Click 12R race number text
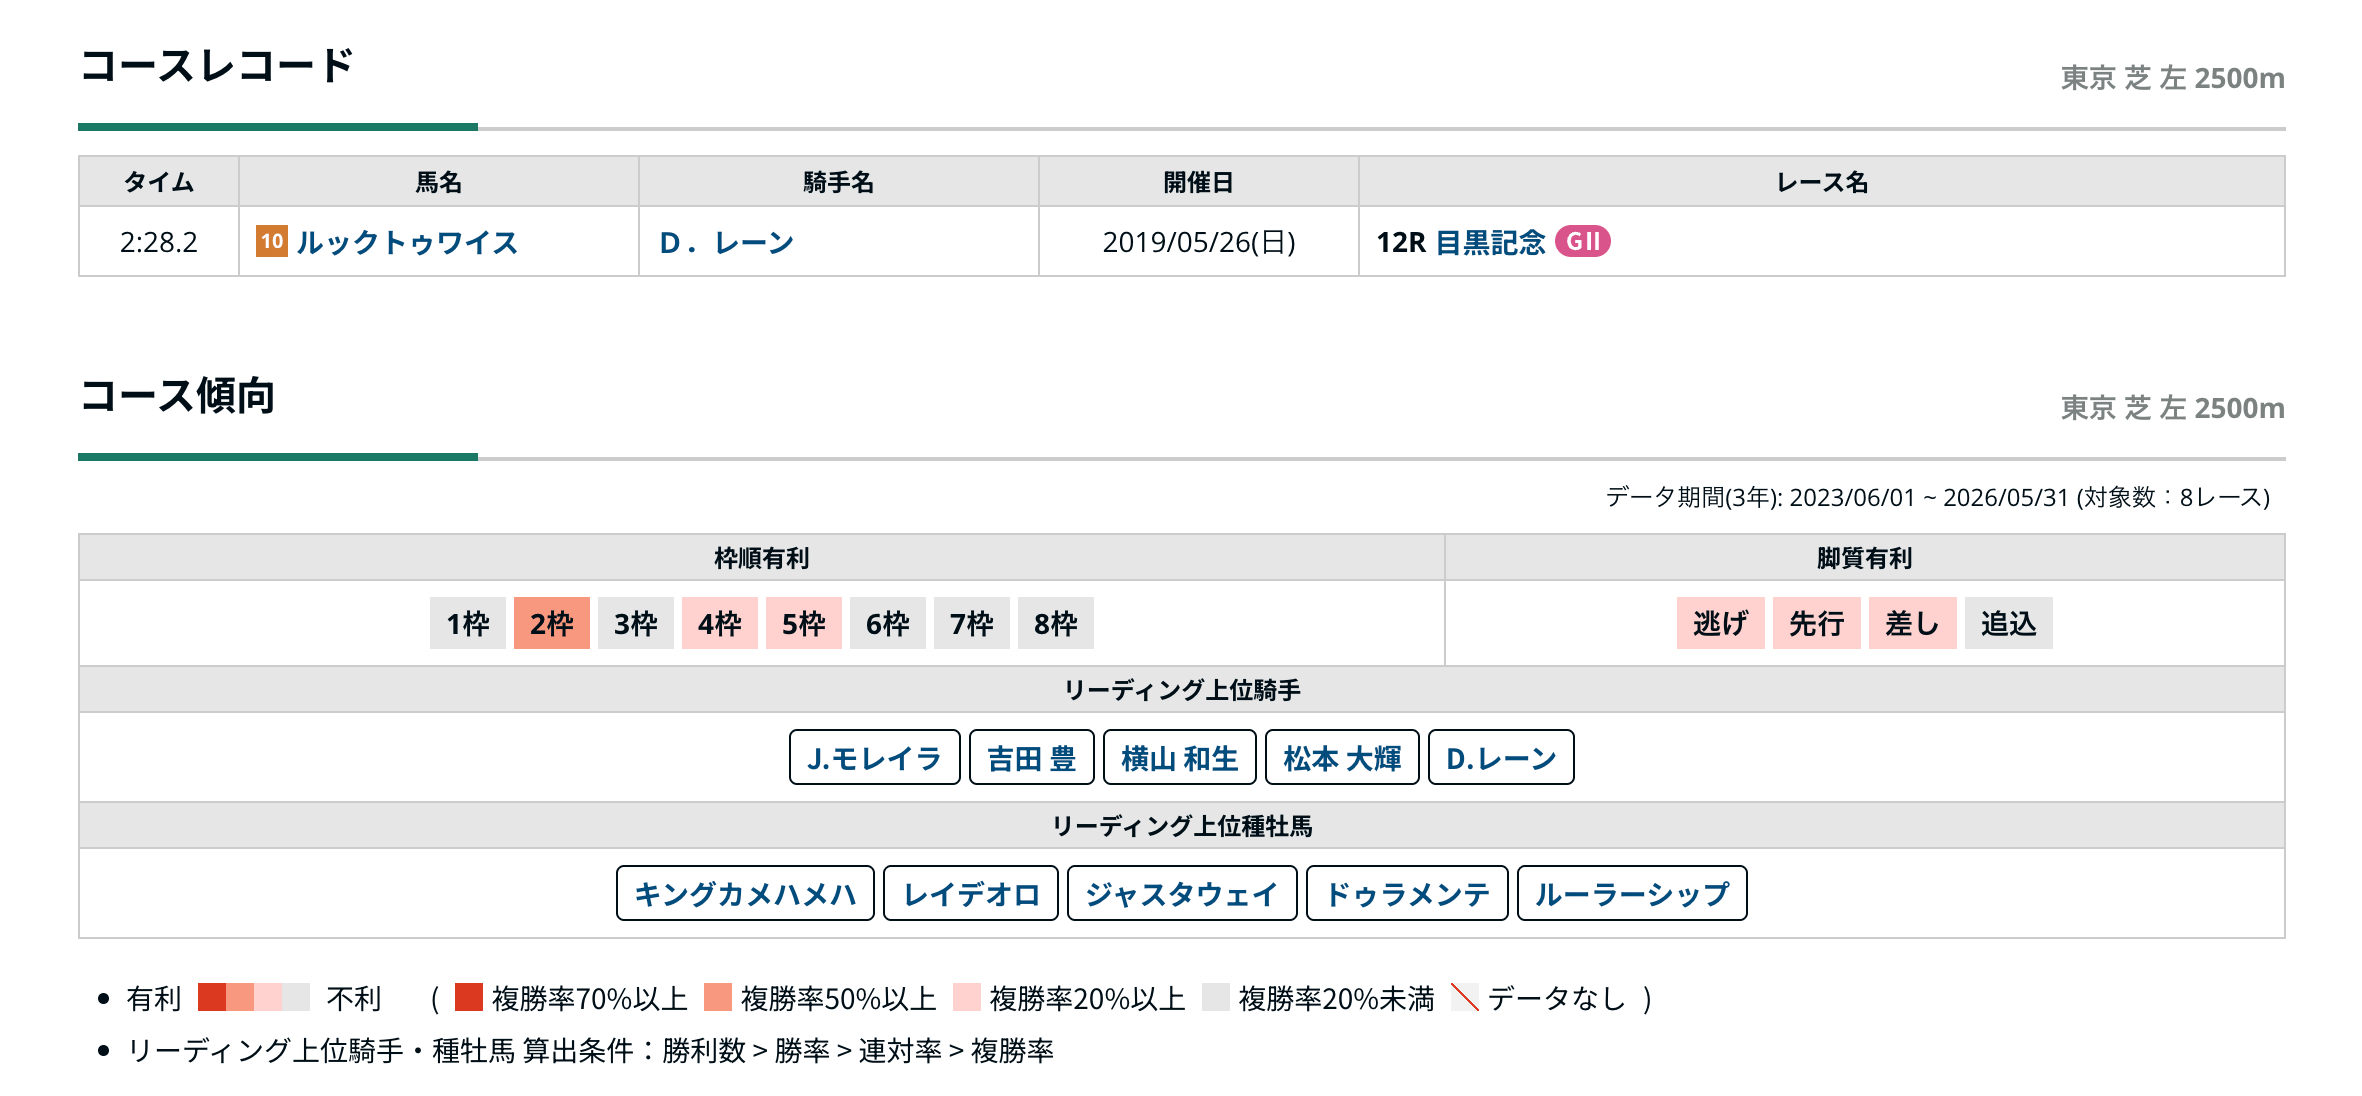Viewport: 2362px width, 1096px height. pyautogui.click(x=1401, y=242)
